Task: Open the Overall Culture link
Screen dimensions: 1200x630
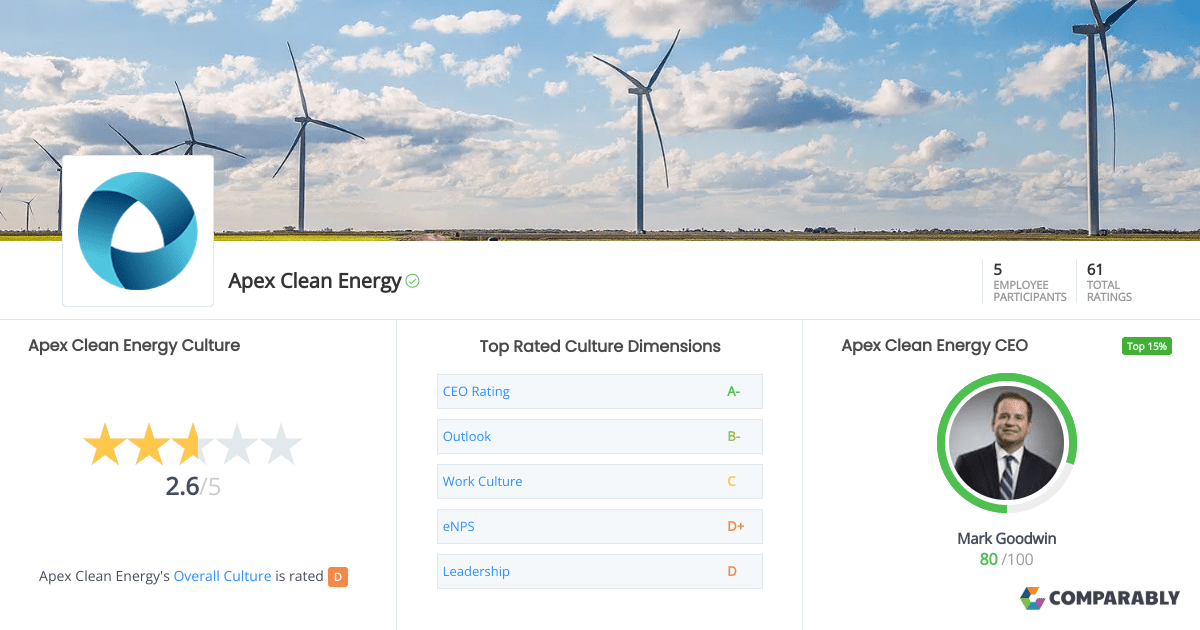Action: point(222,576)
